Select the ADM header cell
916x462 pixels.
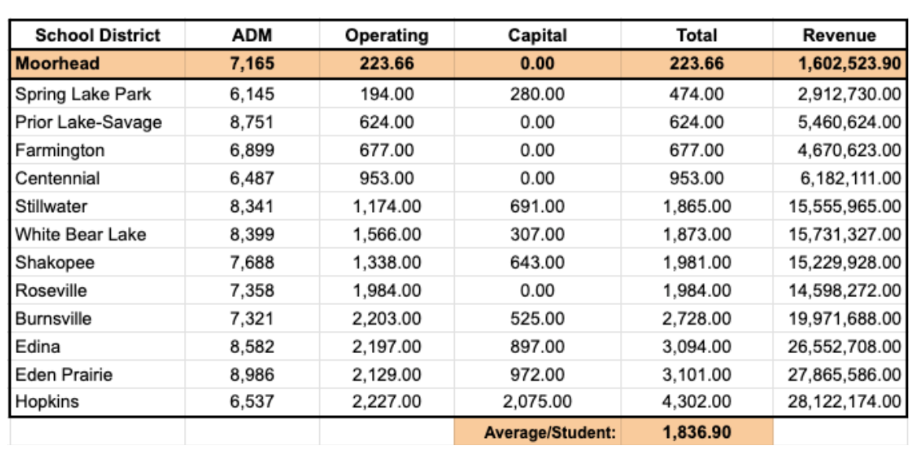[252, 35]
